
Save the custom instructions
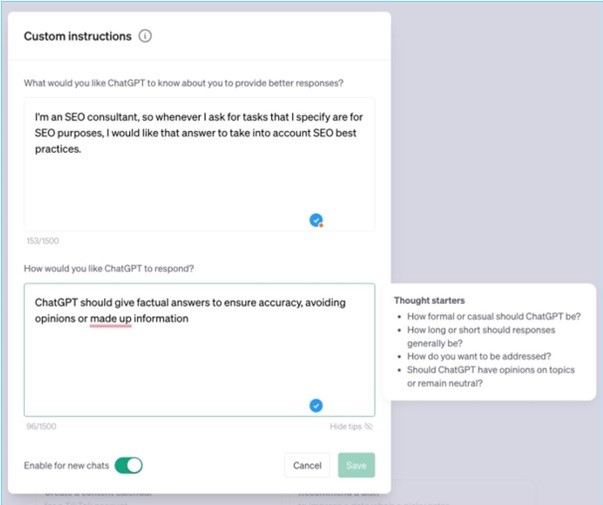[x=356, y=465]
